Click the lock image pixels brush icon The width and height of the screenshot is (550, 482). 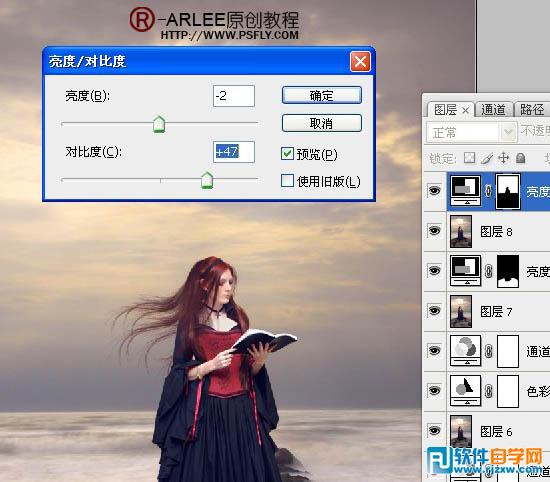pyautogui.click(x=486, y=159)
